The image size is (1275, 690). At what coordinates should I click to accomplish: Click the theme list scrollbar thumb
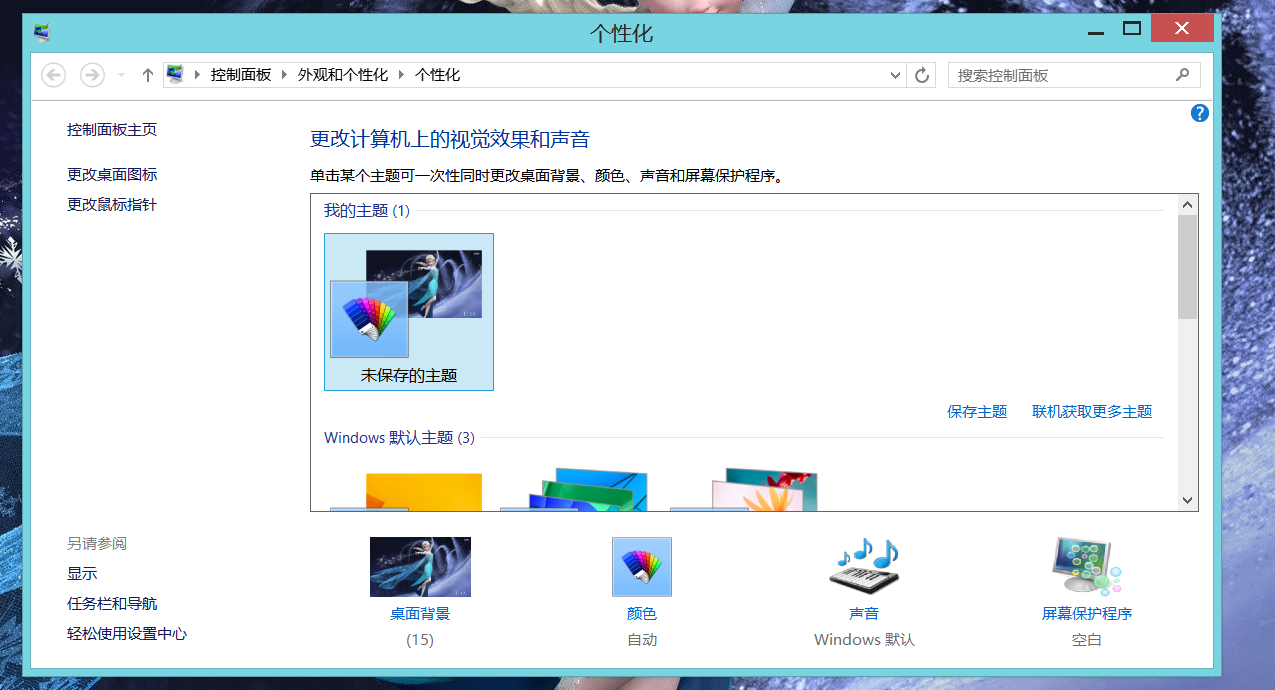tap(1188, 266)
